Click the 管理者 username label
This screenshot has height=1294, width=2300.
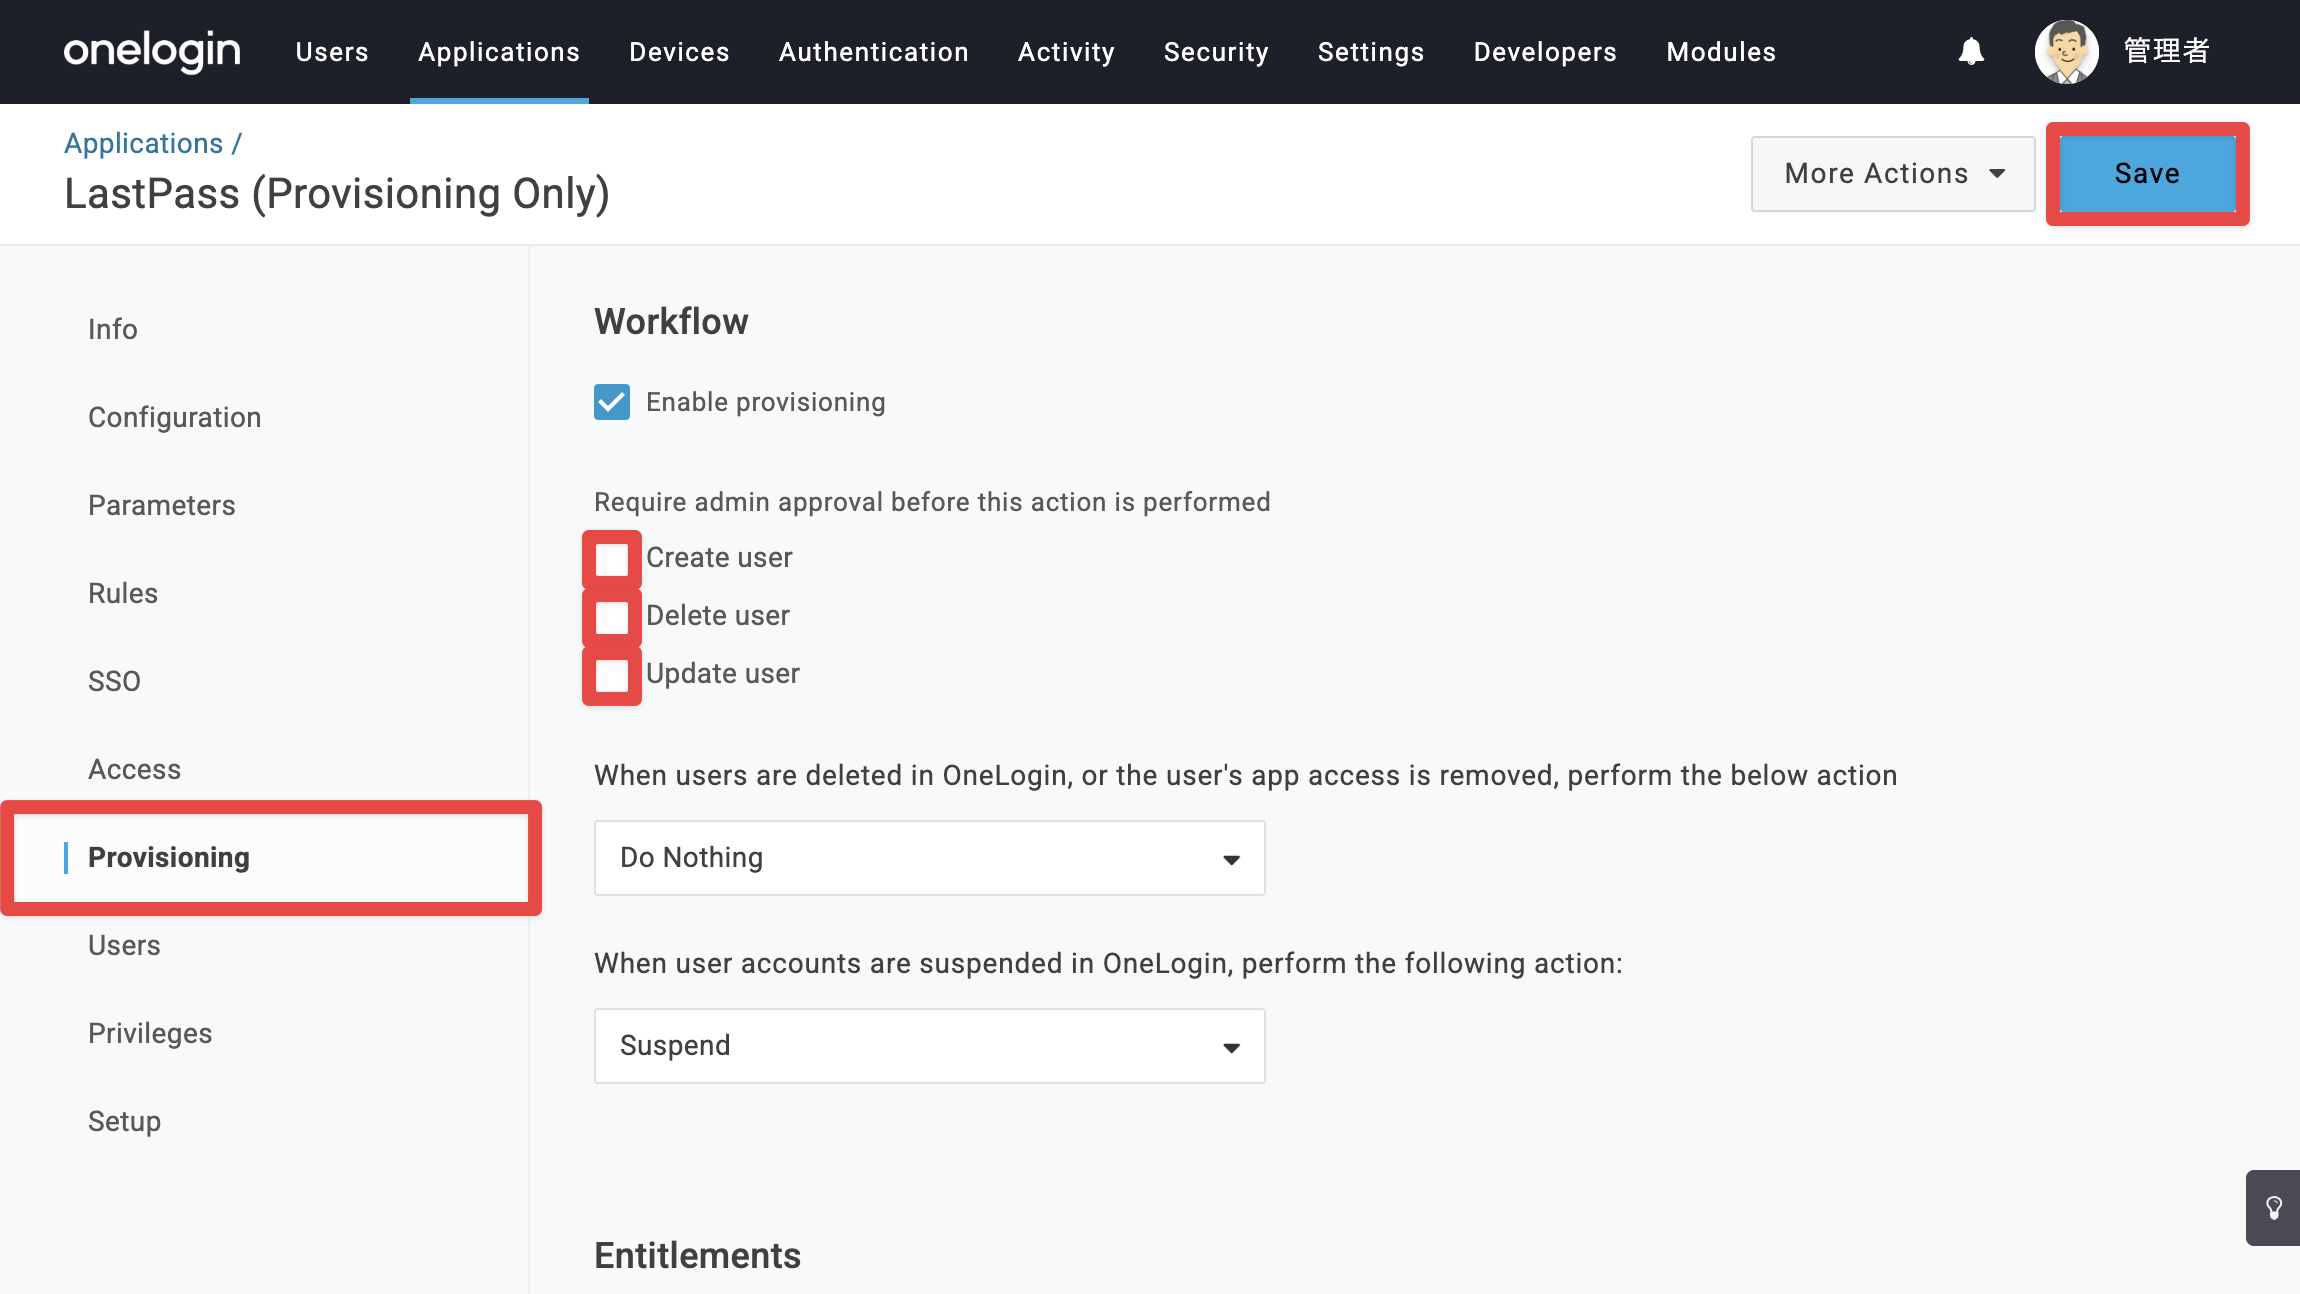click(x=2167, y=51)
